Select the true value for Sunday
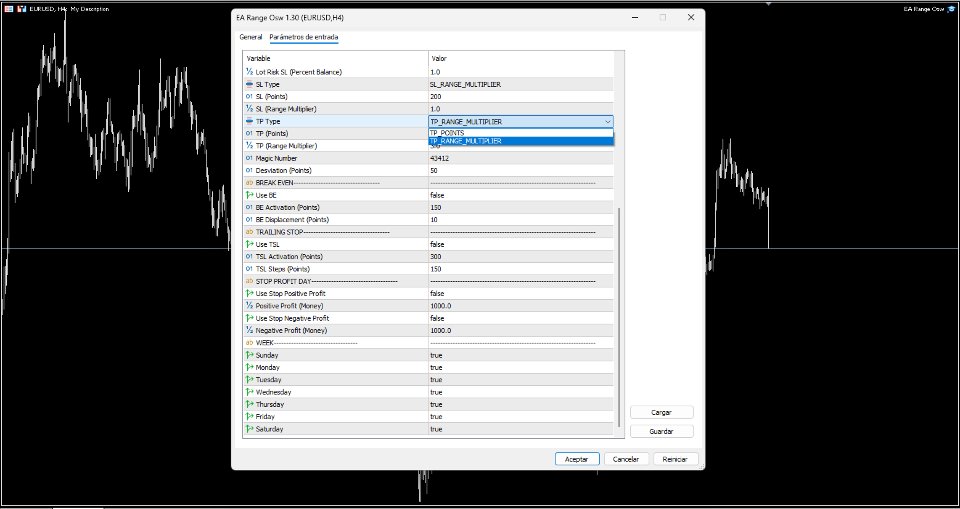The image size is (960, 509). (436, 355)
